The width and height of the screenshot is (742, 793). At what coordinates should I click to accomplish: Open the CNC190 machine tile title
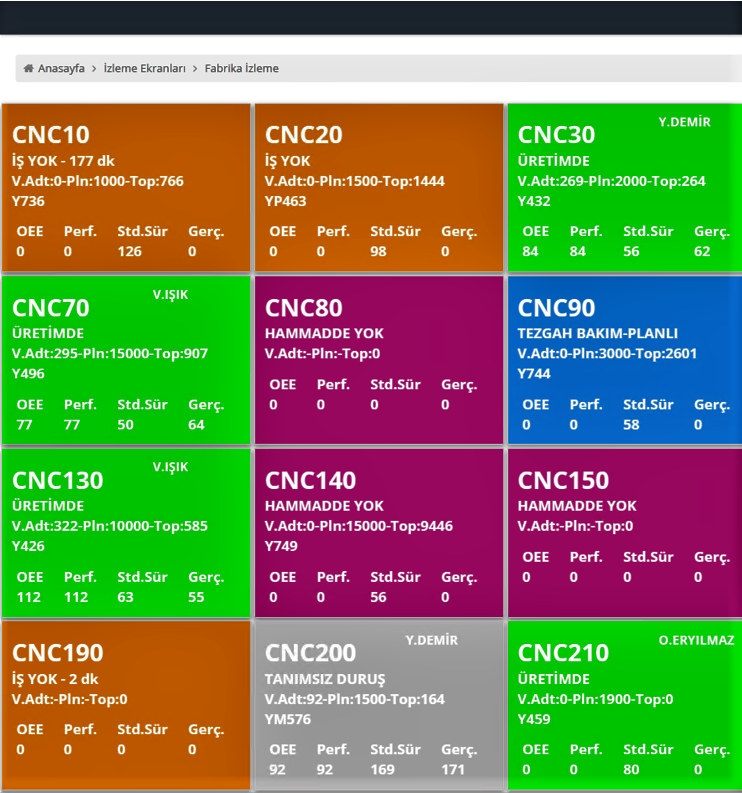pyautogui.click(x=58, y=653)
